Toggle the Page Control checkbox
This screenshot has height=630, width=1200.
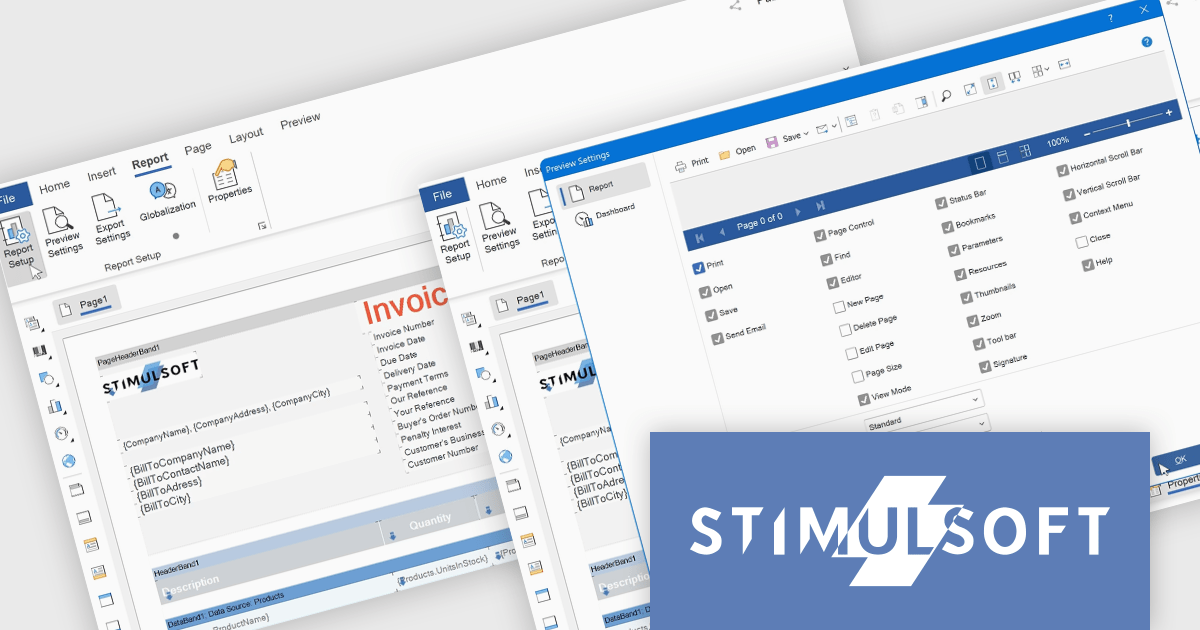click(820, 236)
